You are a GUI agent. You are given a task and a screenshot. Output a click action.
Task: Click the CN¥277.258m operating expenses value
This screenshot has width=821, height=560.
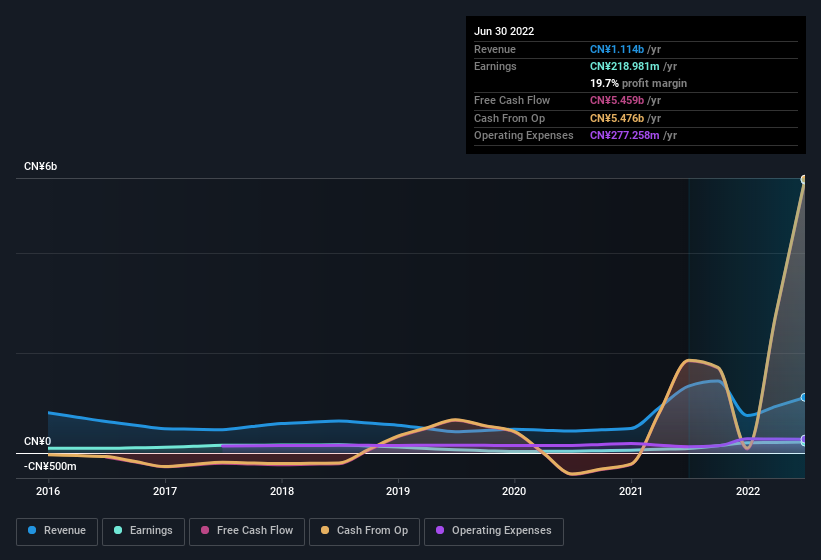[x=625, y=136]
